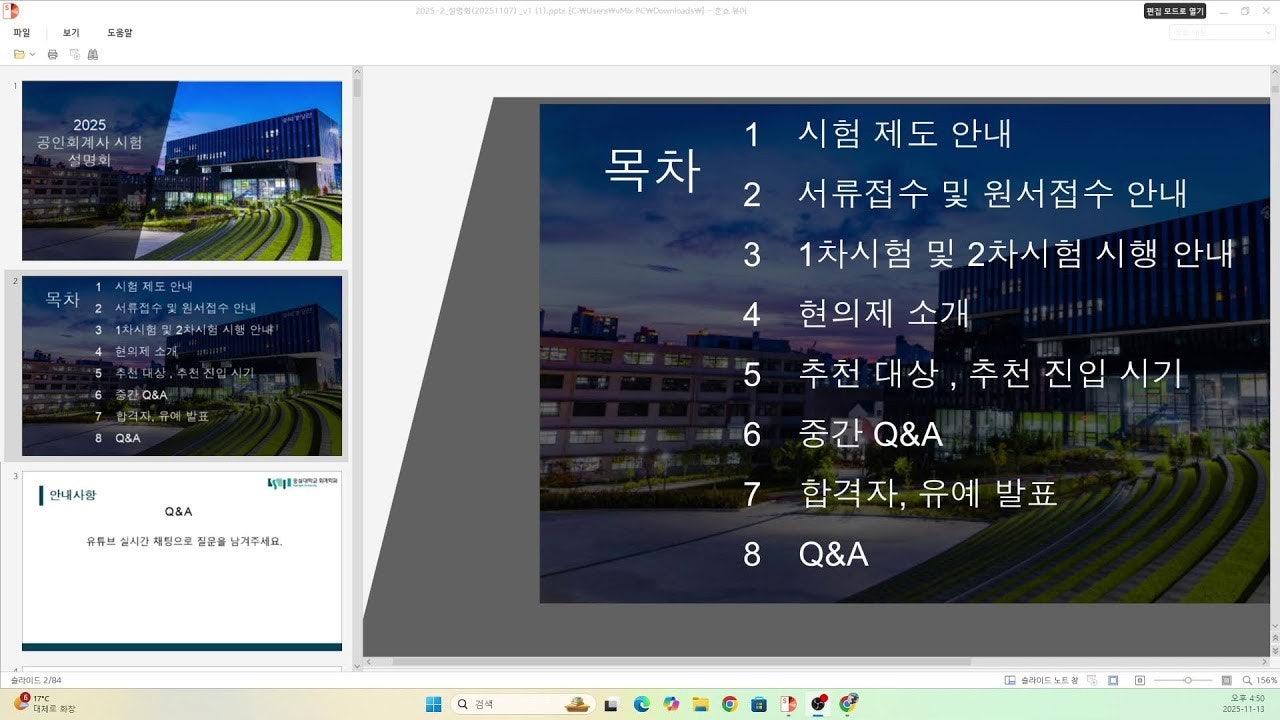Click the zoom in icon right of slider
1280x720 pixels.
tap(1227, 680)
